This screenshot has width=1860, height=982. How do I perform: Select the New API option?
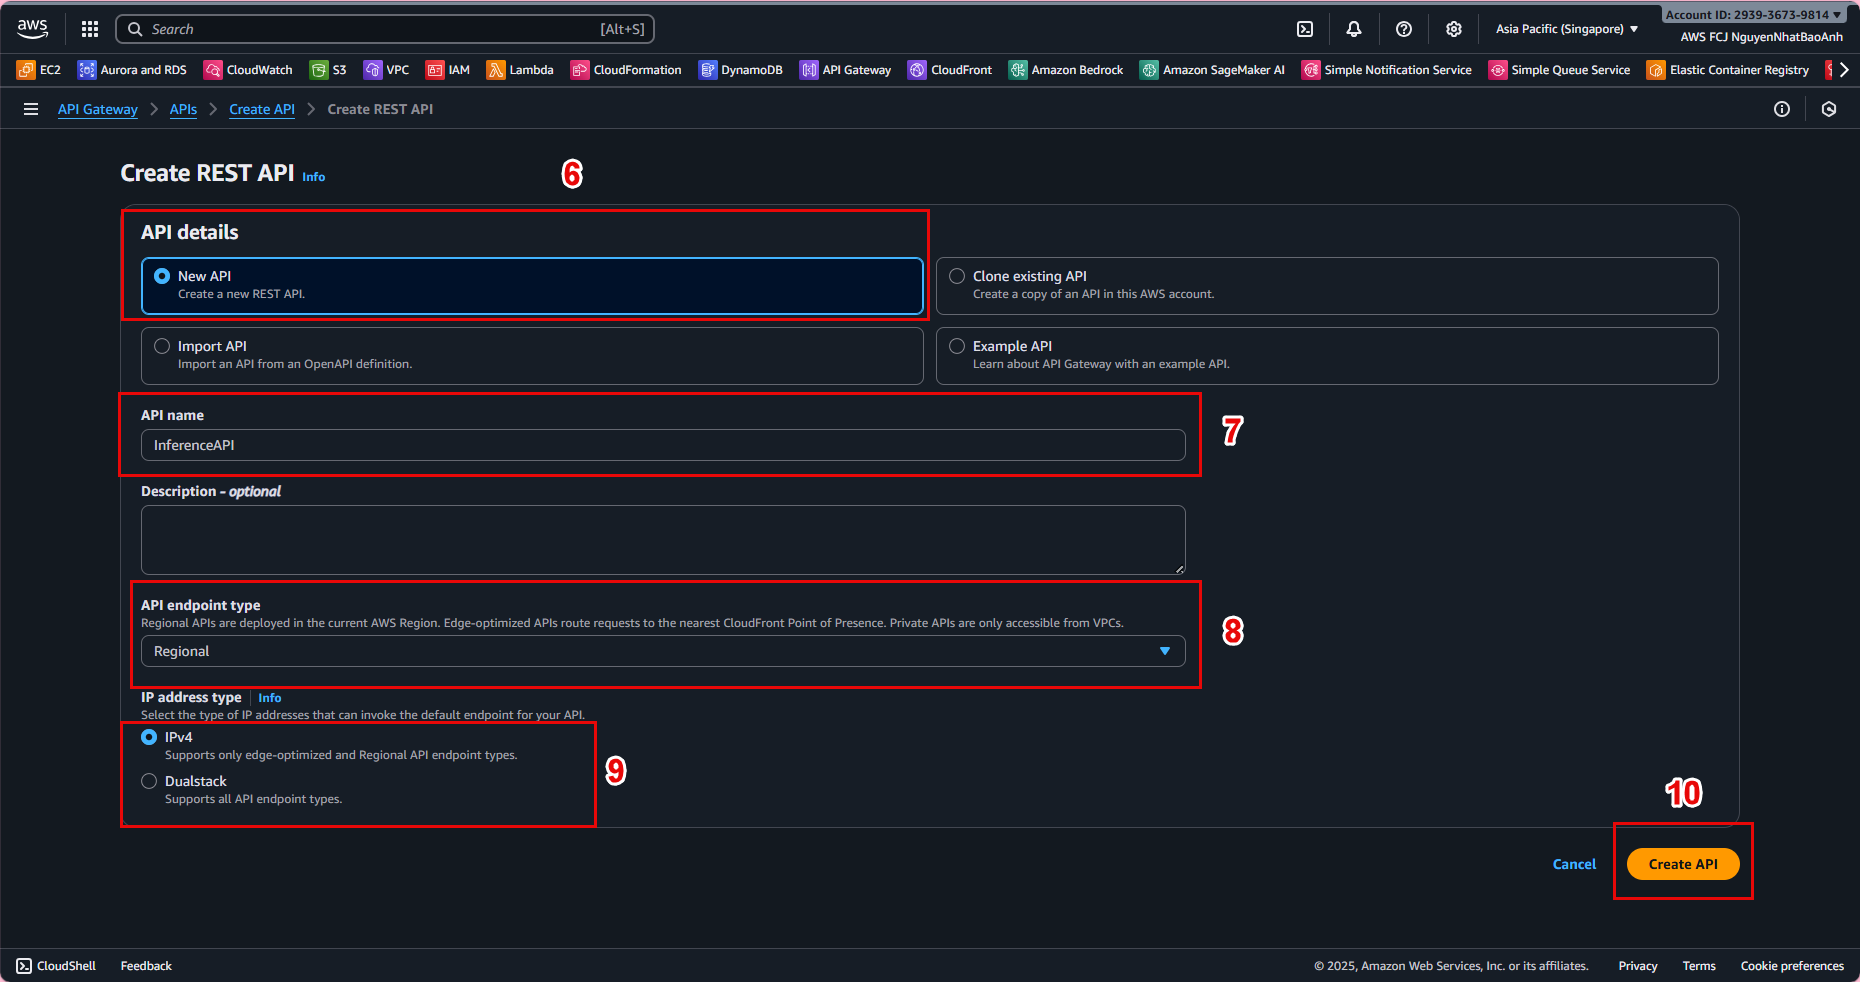[532, 286]
